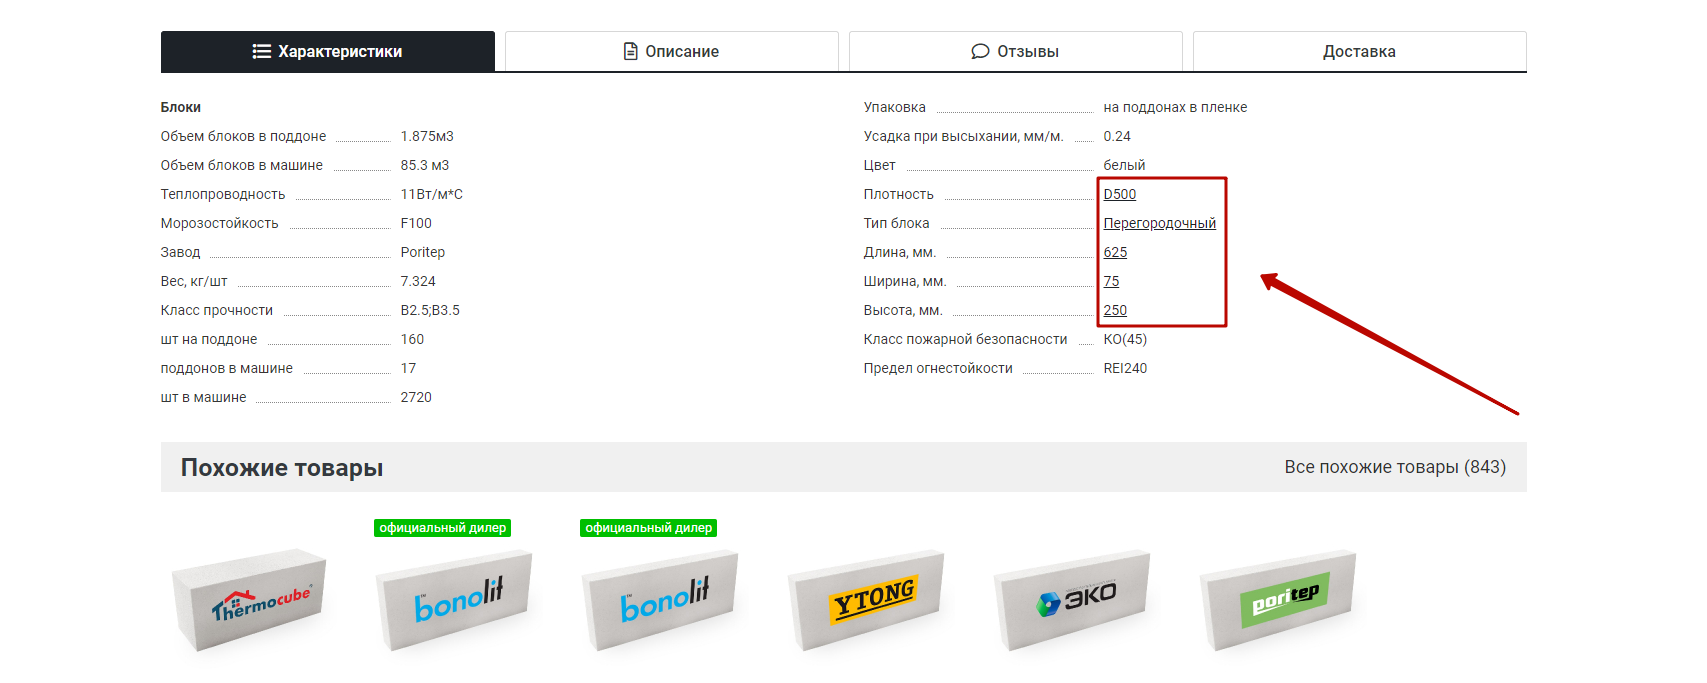Viewport: 1707px width, 683px height.
Task: Open the Thermocube block product thumbnail
Action: pos(250,600)
